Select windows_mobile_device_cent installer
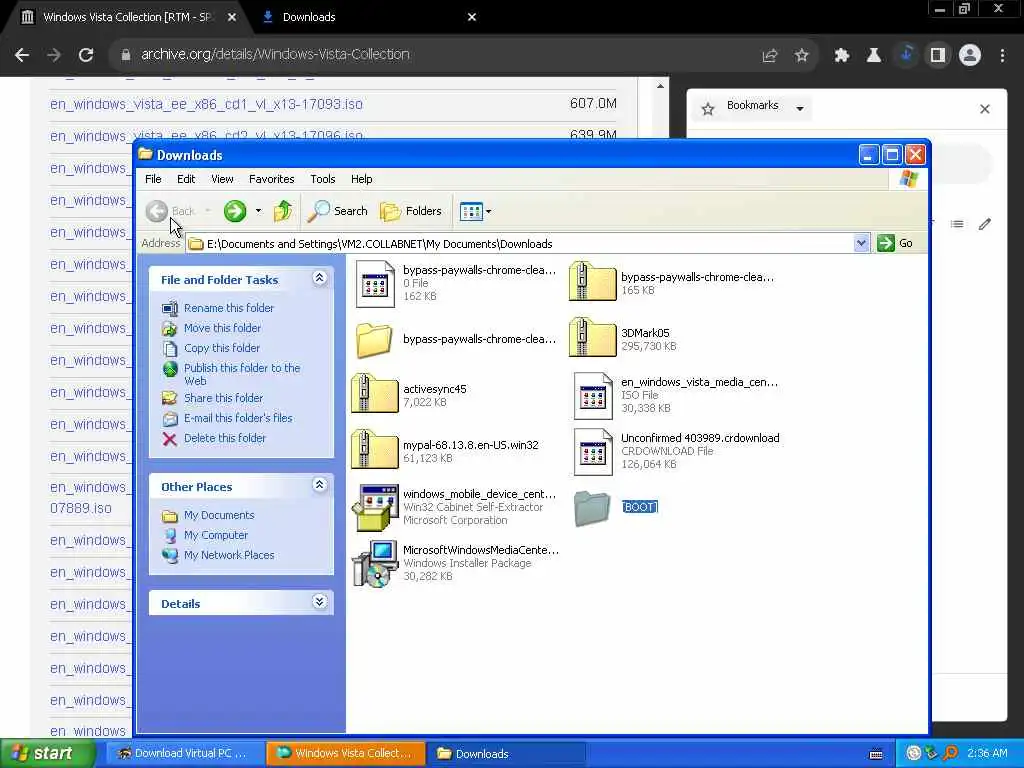Screen dimensions: 1024x768 375,507
